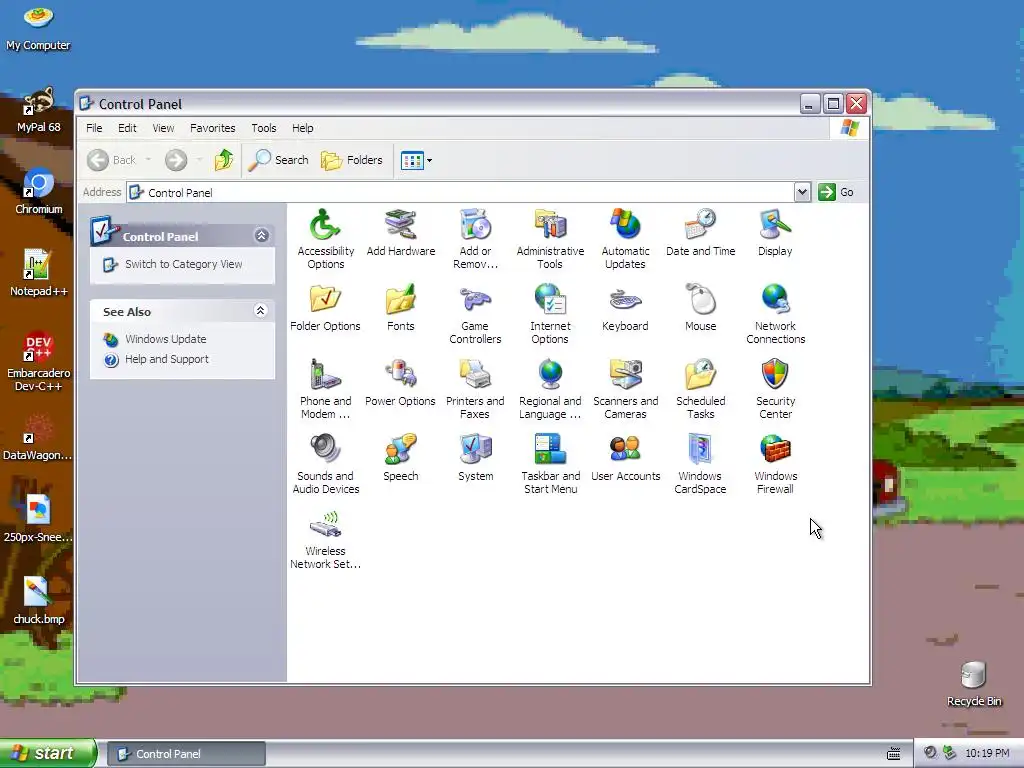The width and height of the screenshot is (1024, 768).
Task: Select Internet Options icon
Action: (551, 300)
